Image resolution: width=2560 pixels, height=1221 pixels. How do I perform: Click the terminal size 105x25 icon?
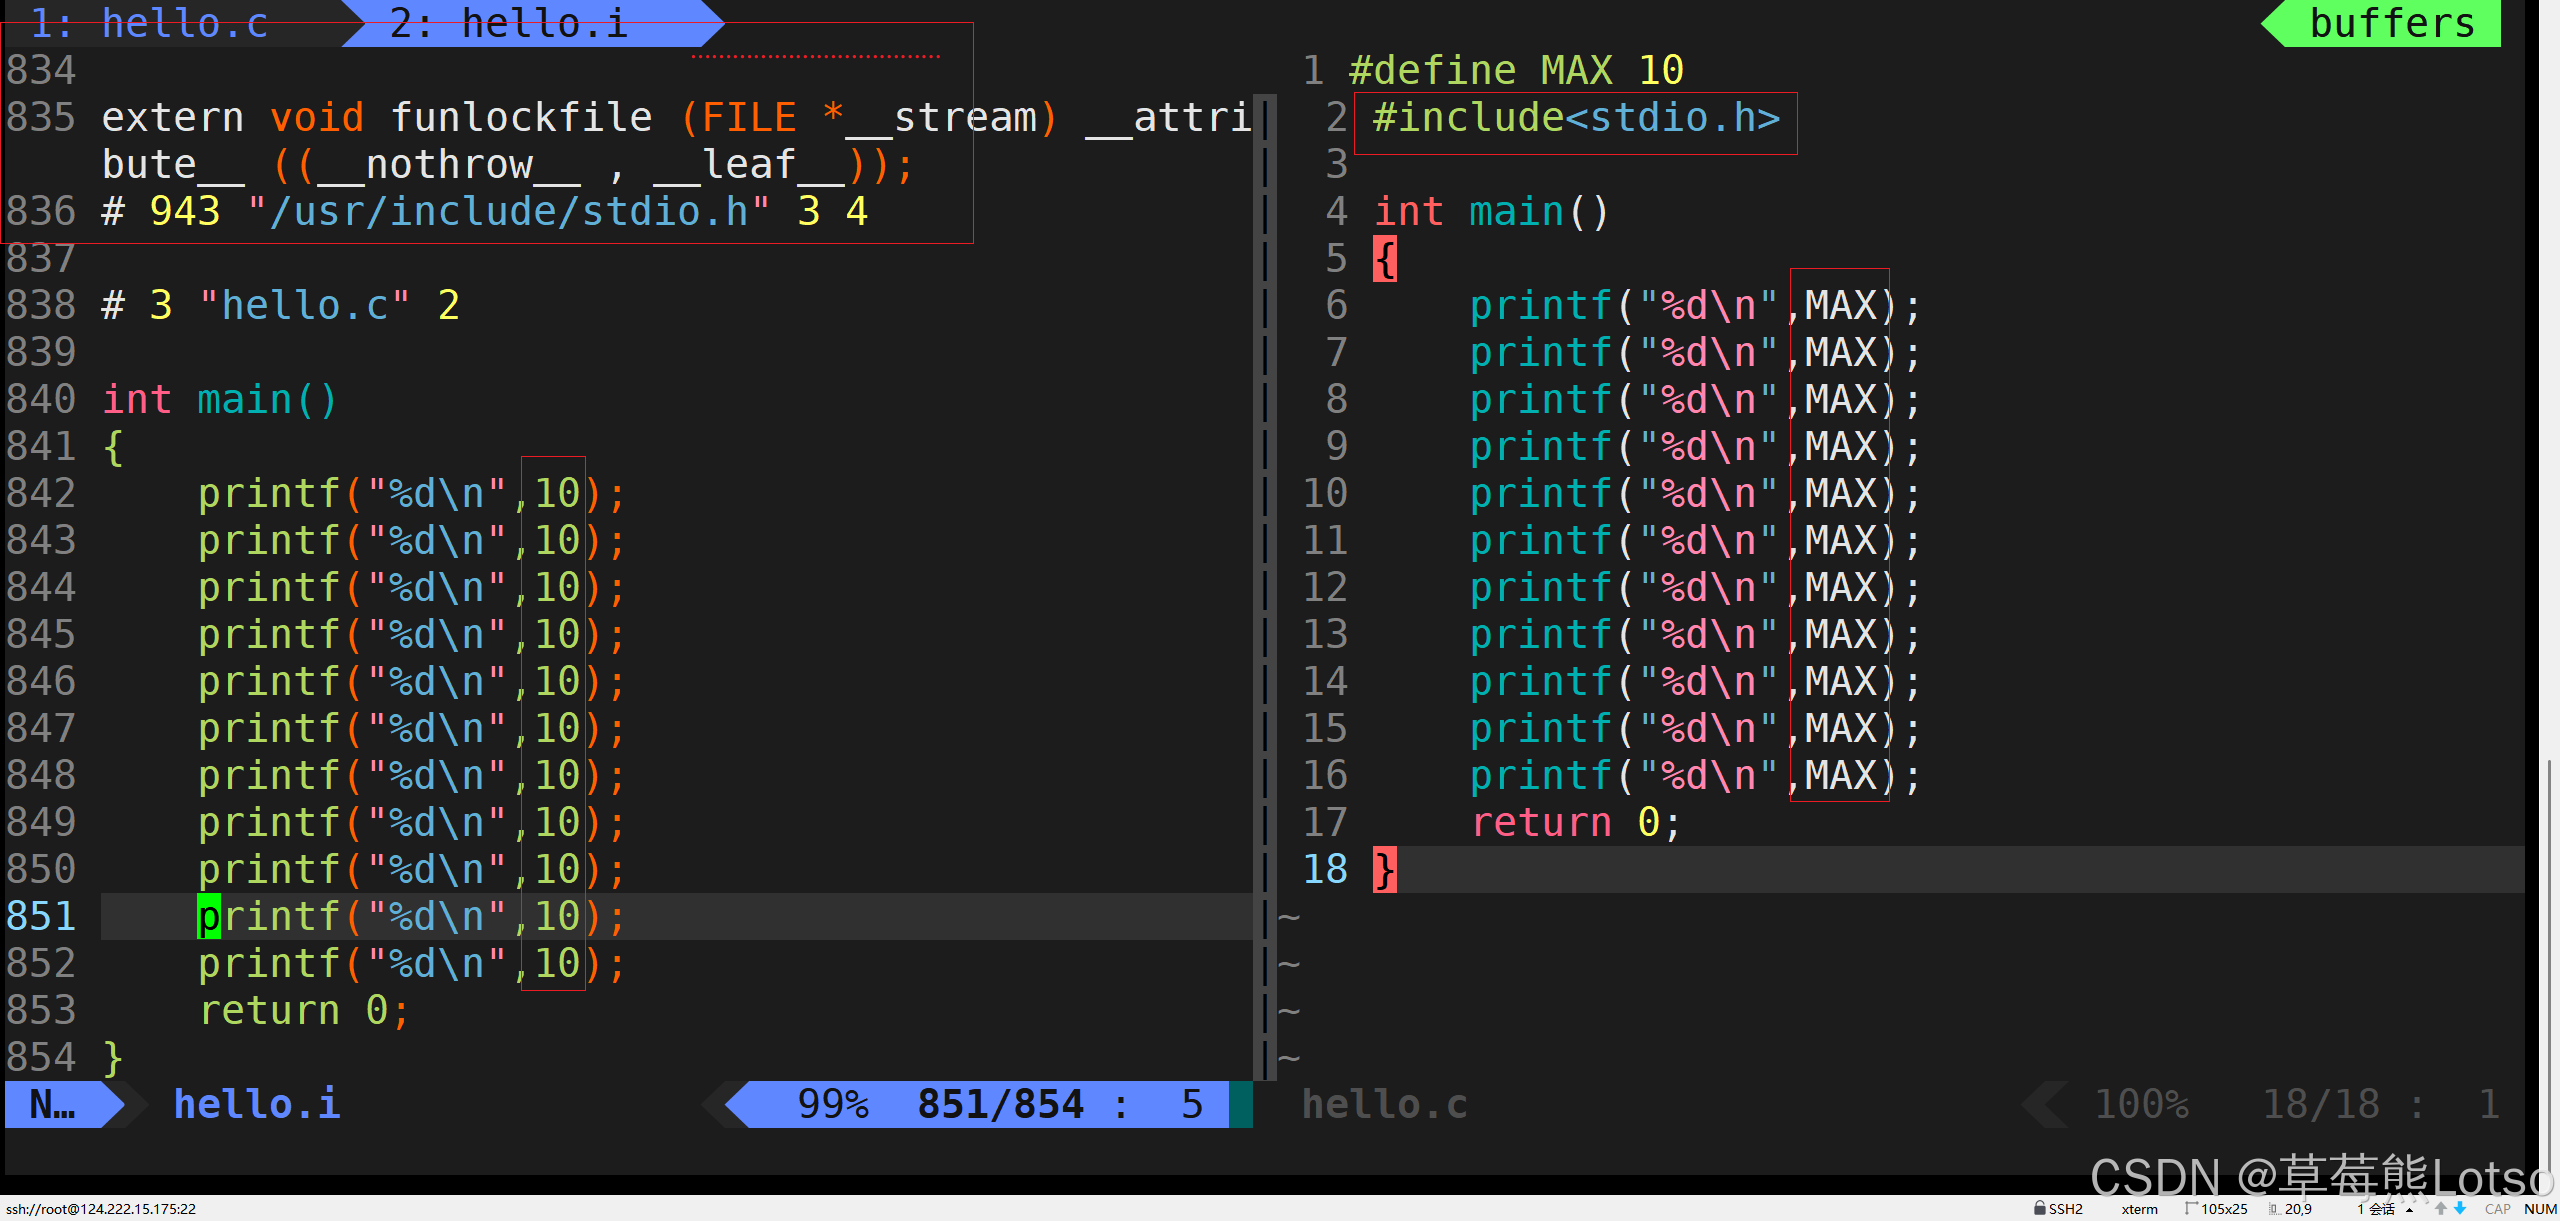pos(2191,1208)
